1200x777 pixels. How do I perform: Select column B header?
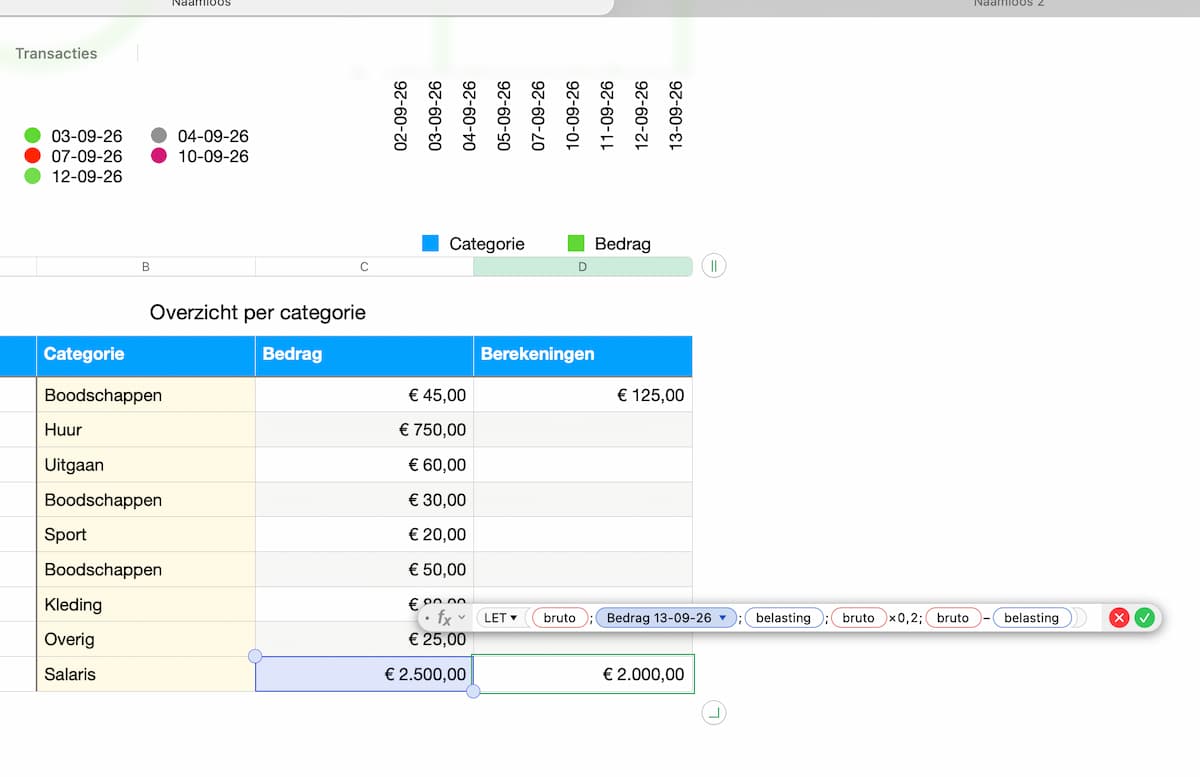tap(146, 266)
